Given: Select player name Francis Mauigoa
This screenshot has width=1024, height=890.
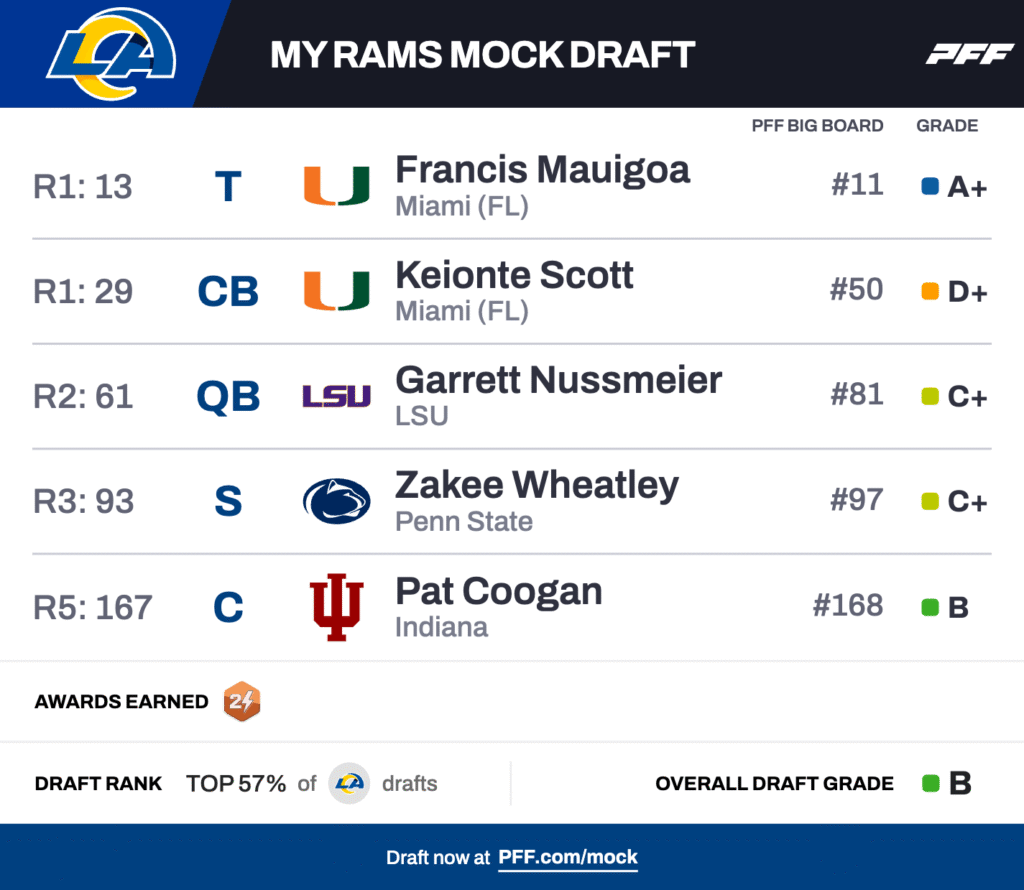Looking at the screenshot, I should pyautogui.click(x=542, y=170).
